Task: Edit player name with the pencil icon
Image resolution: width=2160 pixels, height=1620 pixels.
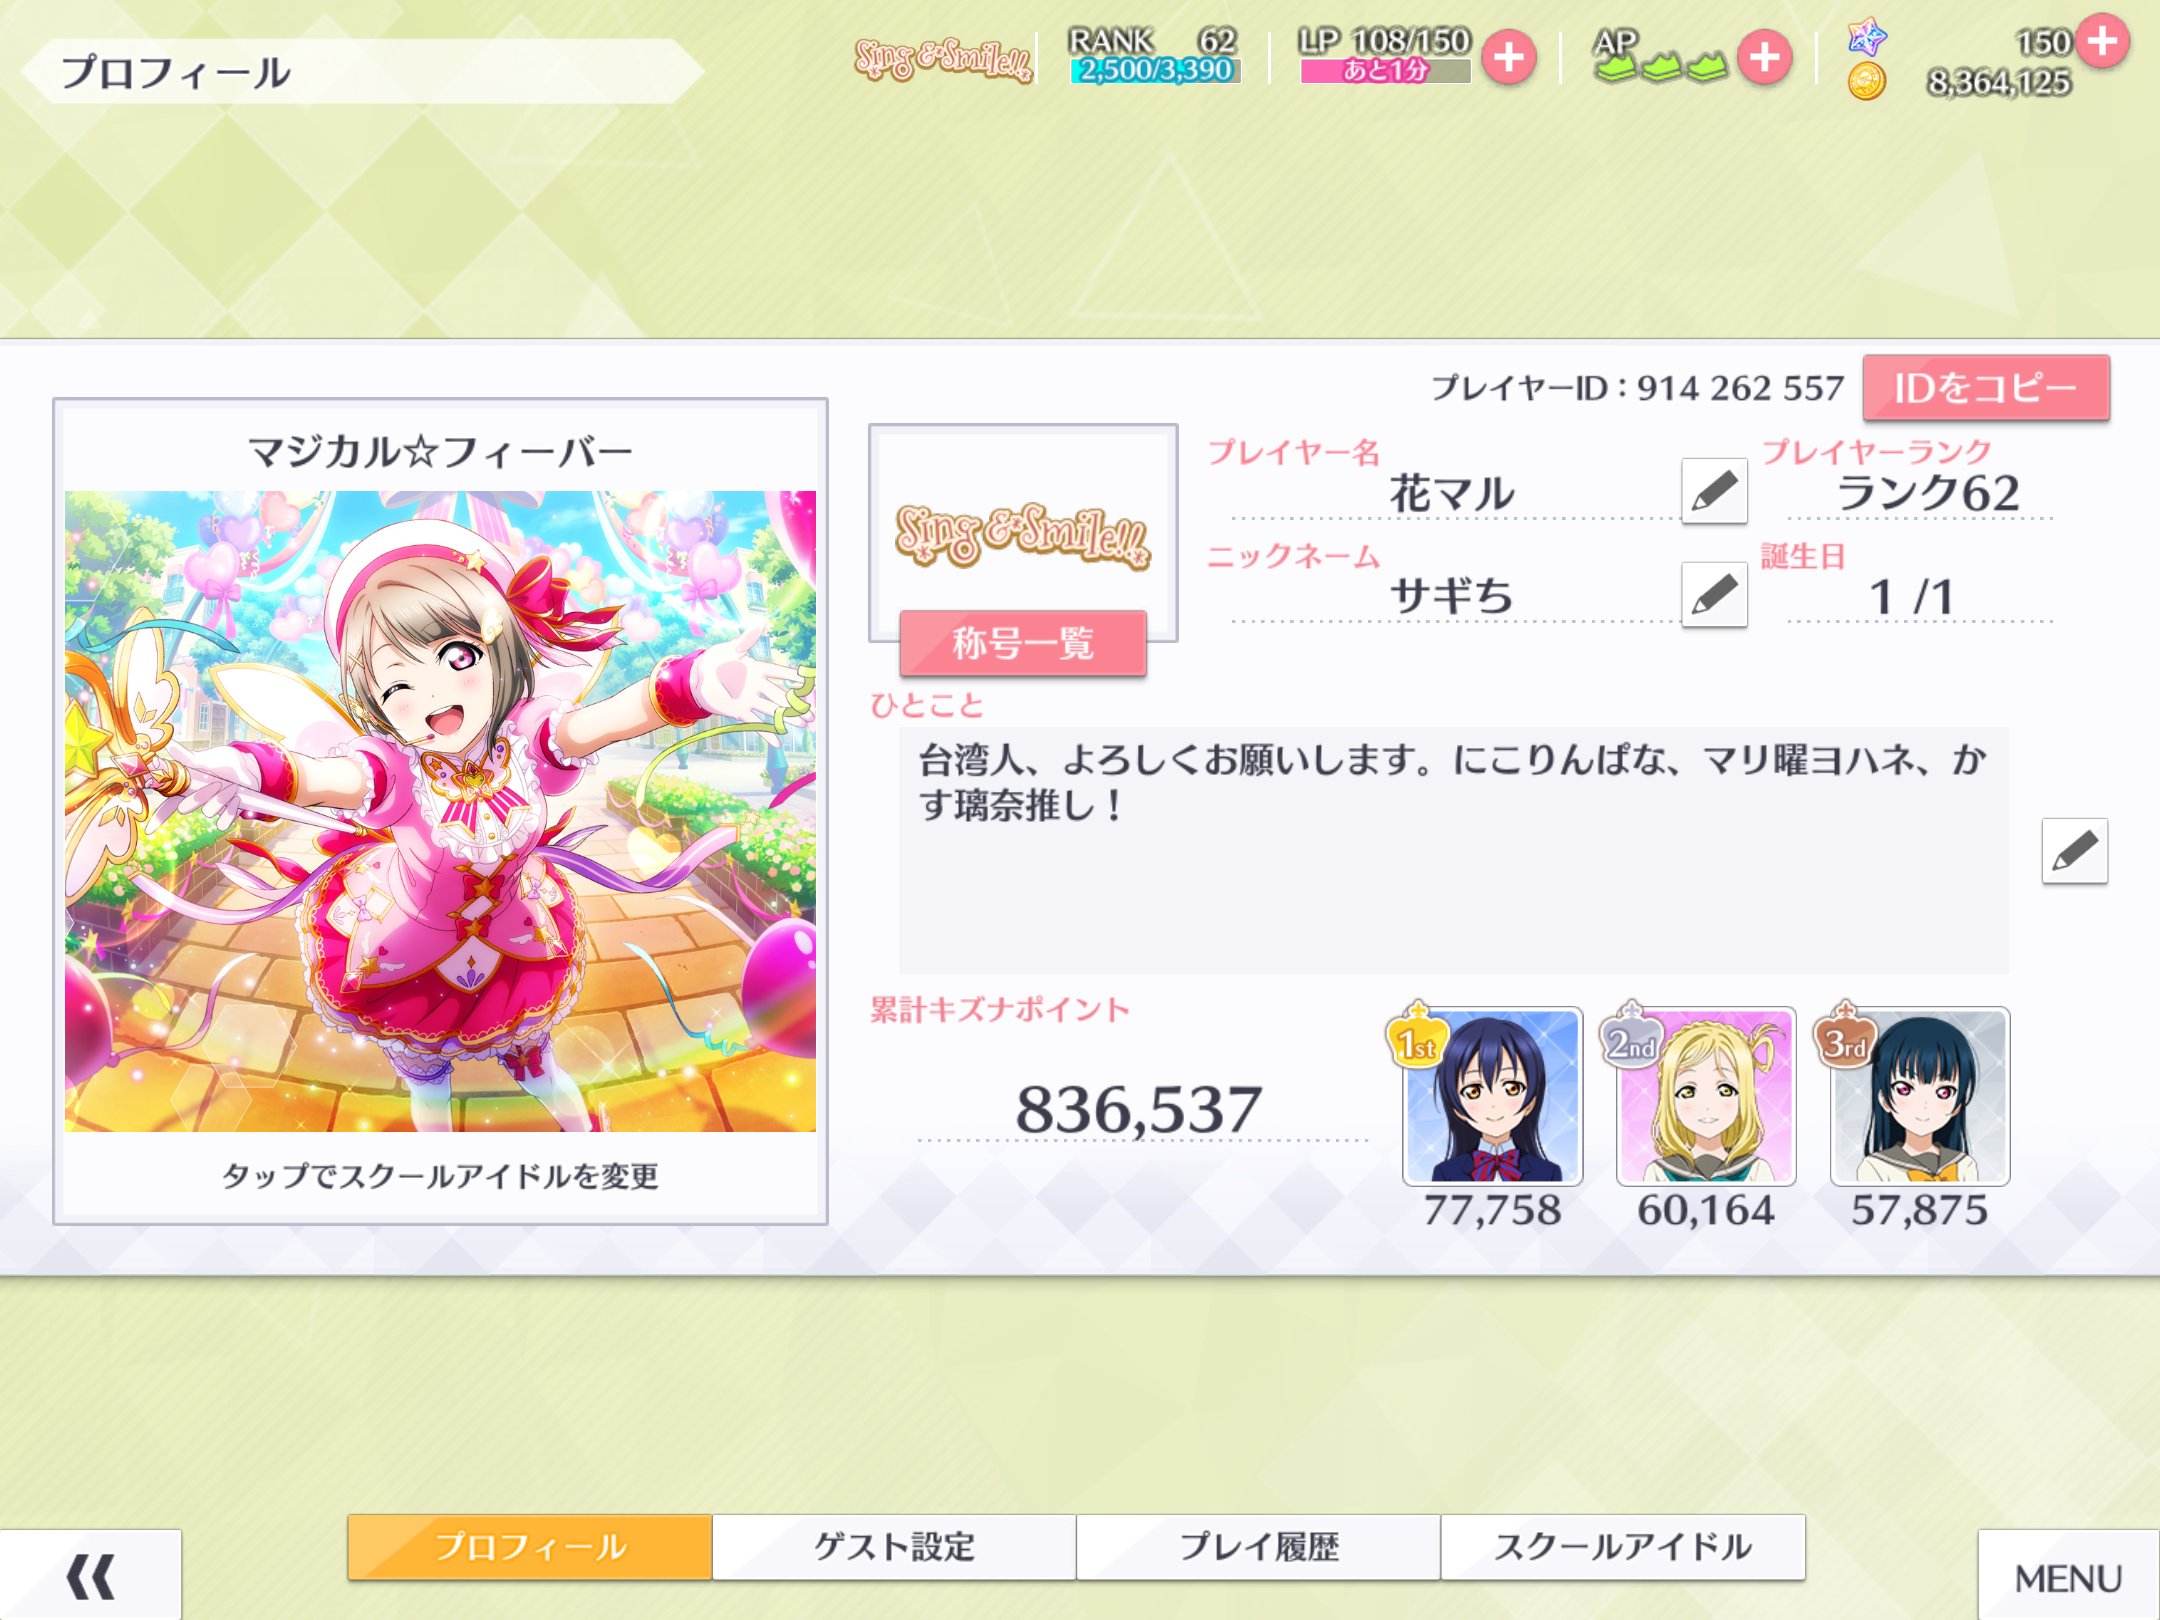Action: click(x=1714, y=491)
